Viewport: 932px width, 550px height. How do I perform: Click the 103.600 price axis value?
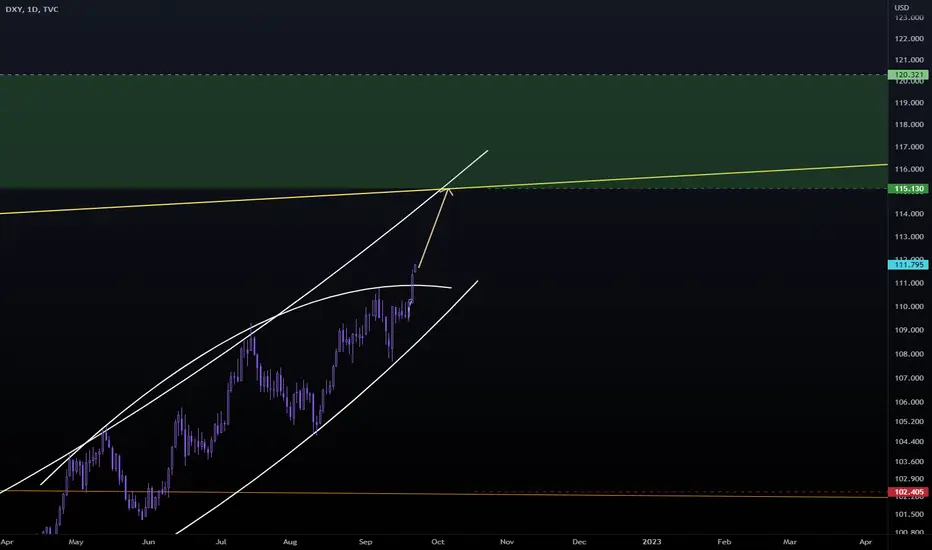[x=909, y=461]
